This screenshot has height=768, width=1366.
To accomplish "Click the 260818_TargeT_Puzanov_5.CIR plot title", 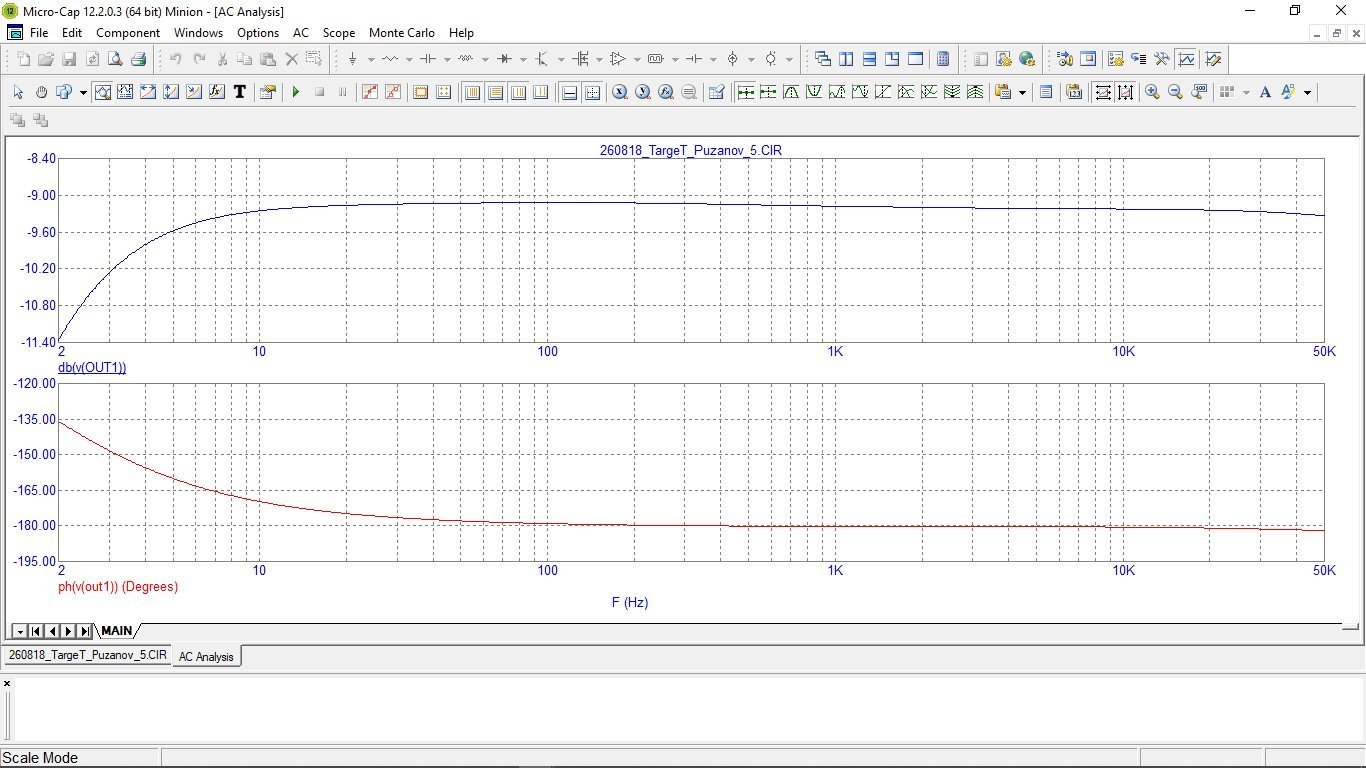I will tap(691, 150).
